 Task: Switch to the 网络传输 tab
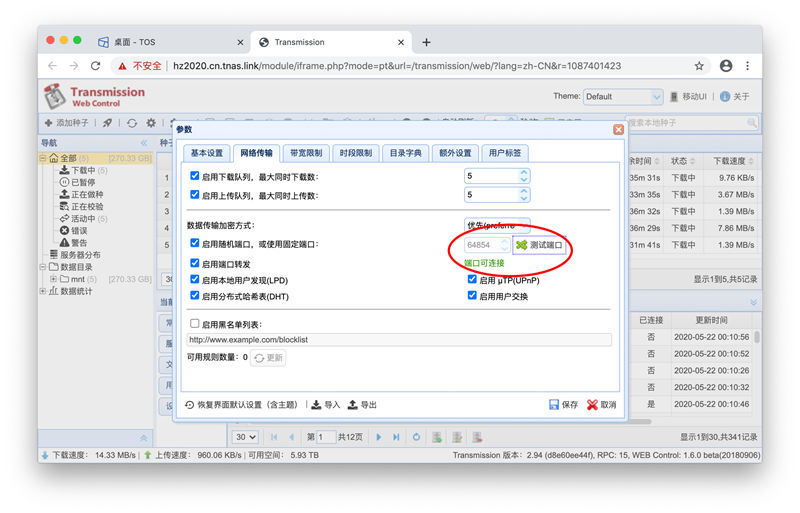point(256,153)
